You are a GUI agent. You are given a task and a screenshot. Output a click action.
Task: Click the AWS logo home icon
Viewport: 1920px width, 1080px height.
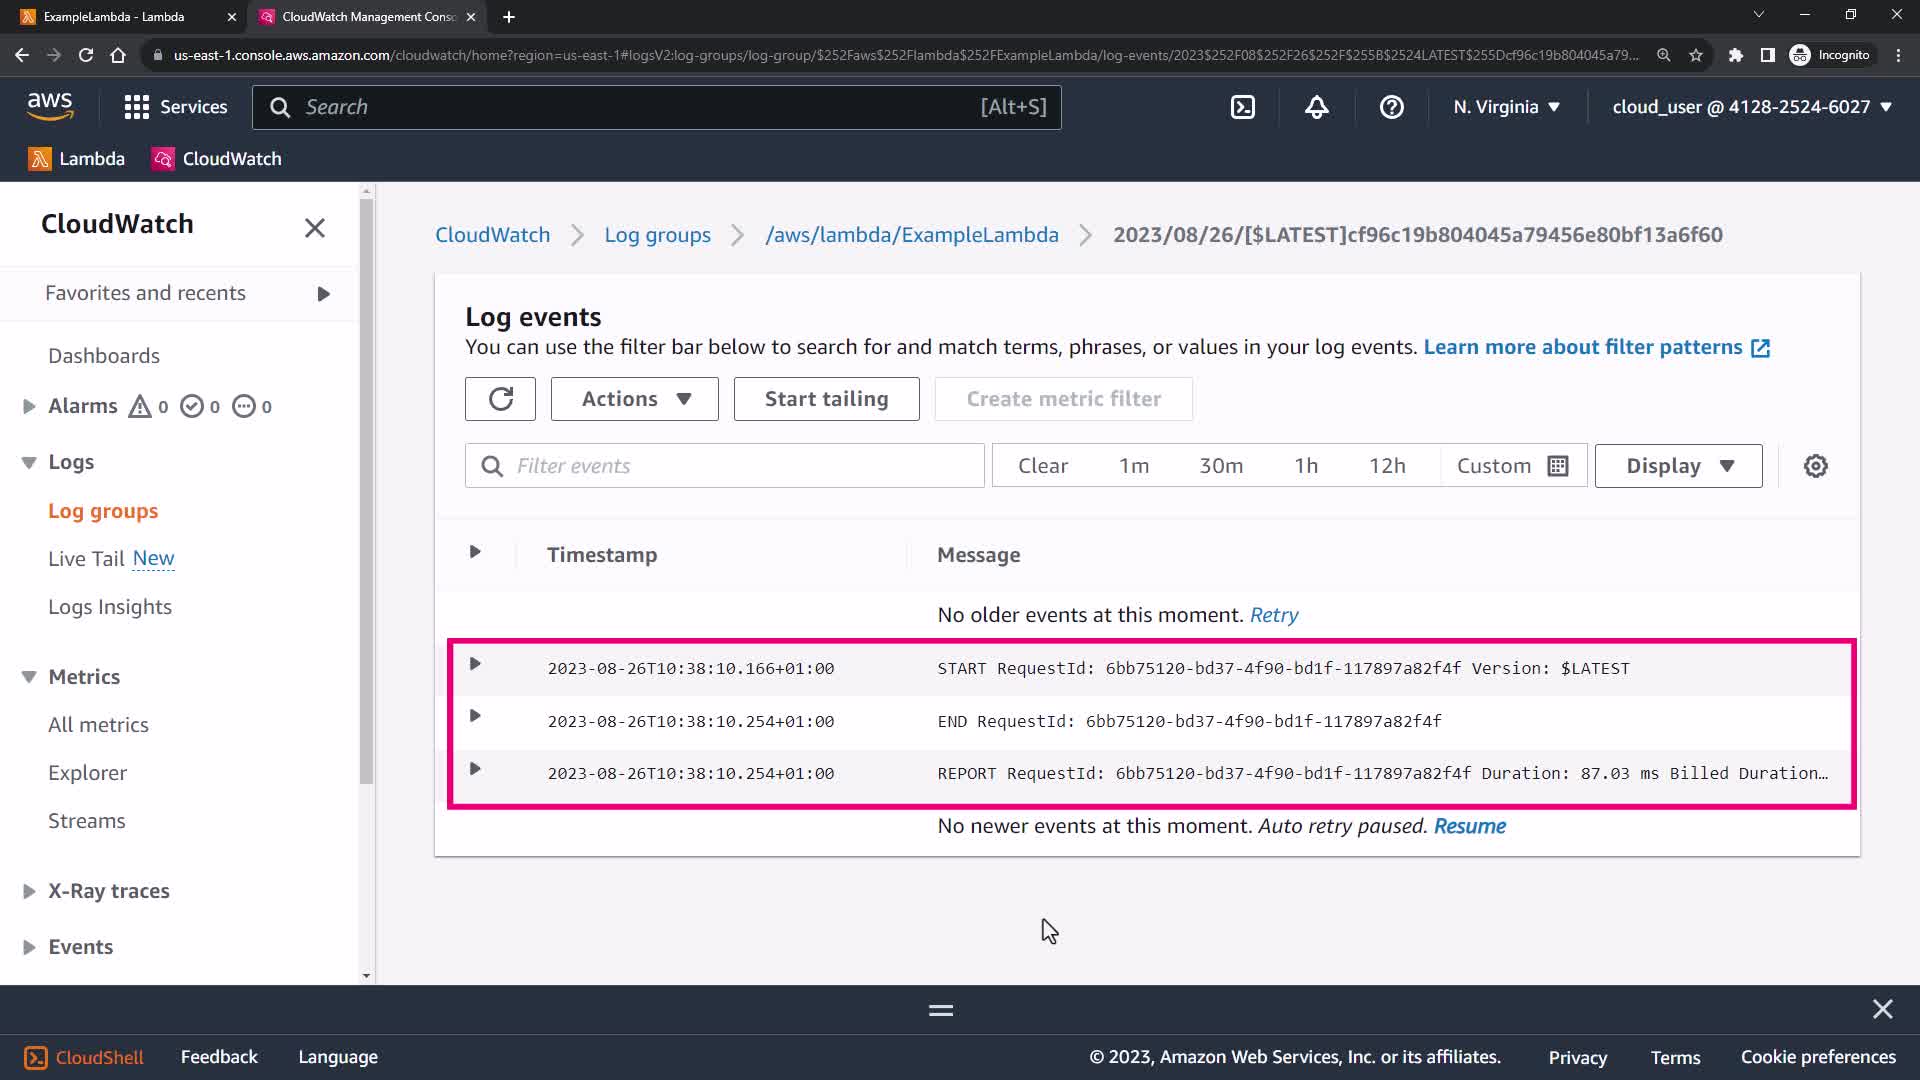tap(50, 106)
